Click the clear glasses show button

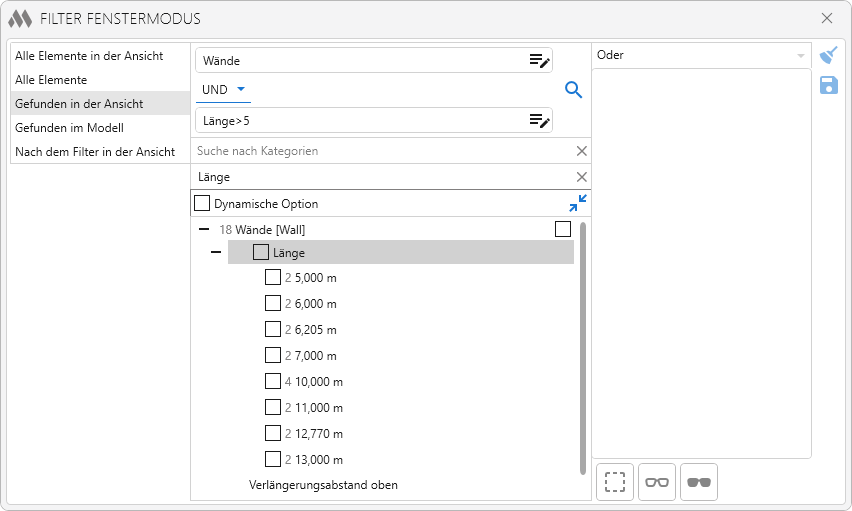coord(656,482)
